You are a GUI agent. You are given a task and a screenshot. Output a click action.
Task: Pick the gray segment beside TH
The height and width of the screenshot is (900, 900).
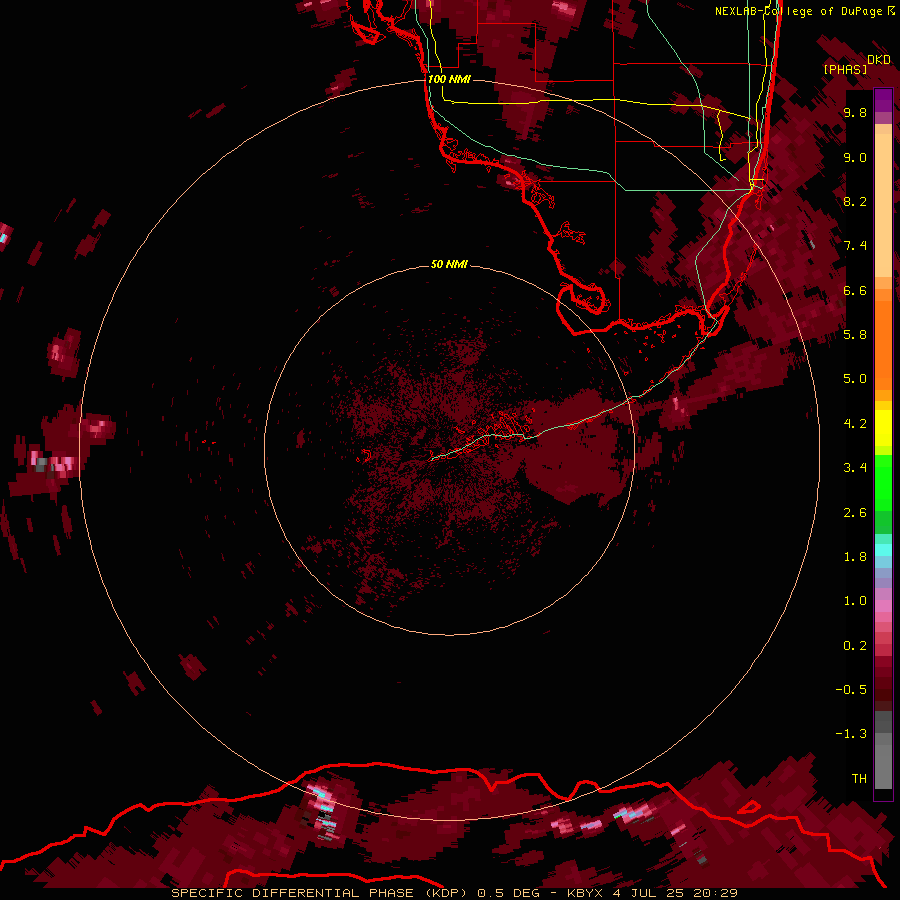883,766
